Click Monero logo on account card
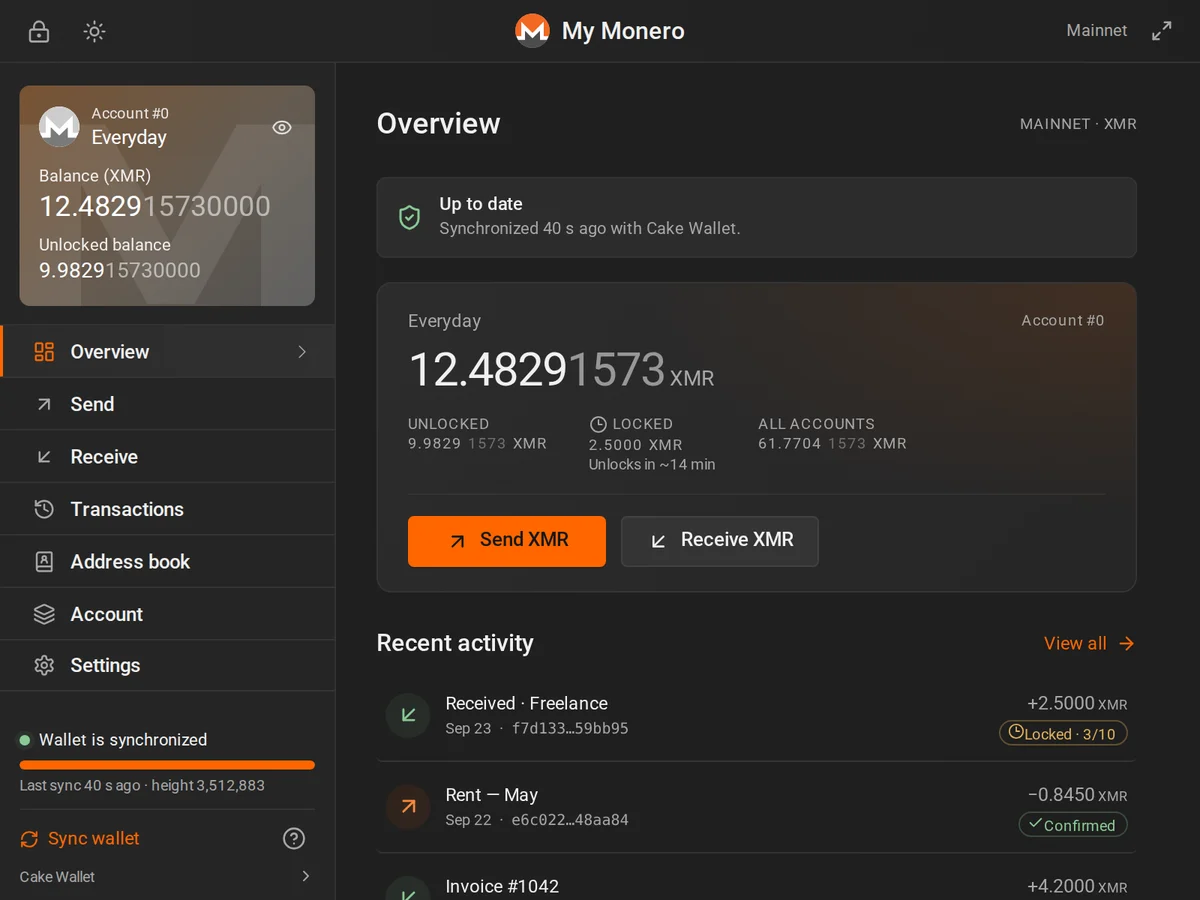Viewport: 1200px width, 900px height. click(59, 126)
